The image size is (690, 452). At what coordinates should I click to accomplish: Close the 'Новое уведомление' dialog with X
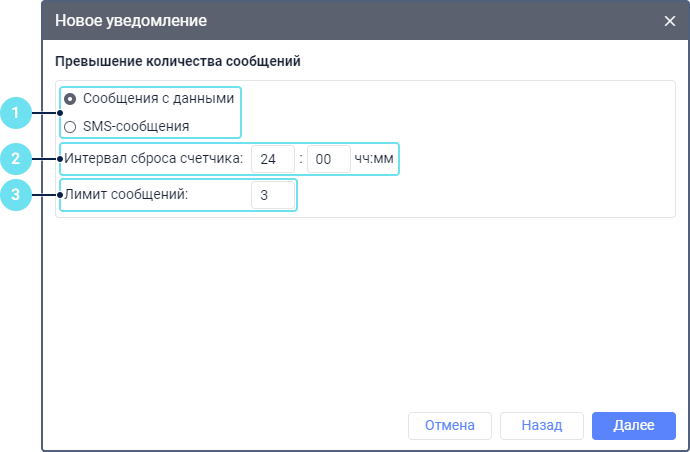(x=670, y=21)
